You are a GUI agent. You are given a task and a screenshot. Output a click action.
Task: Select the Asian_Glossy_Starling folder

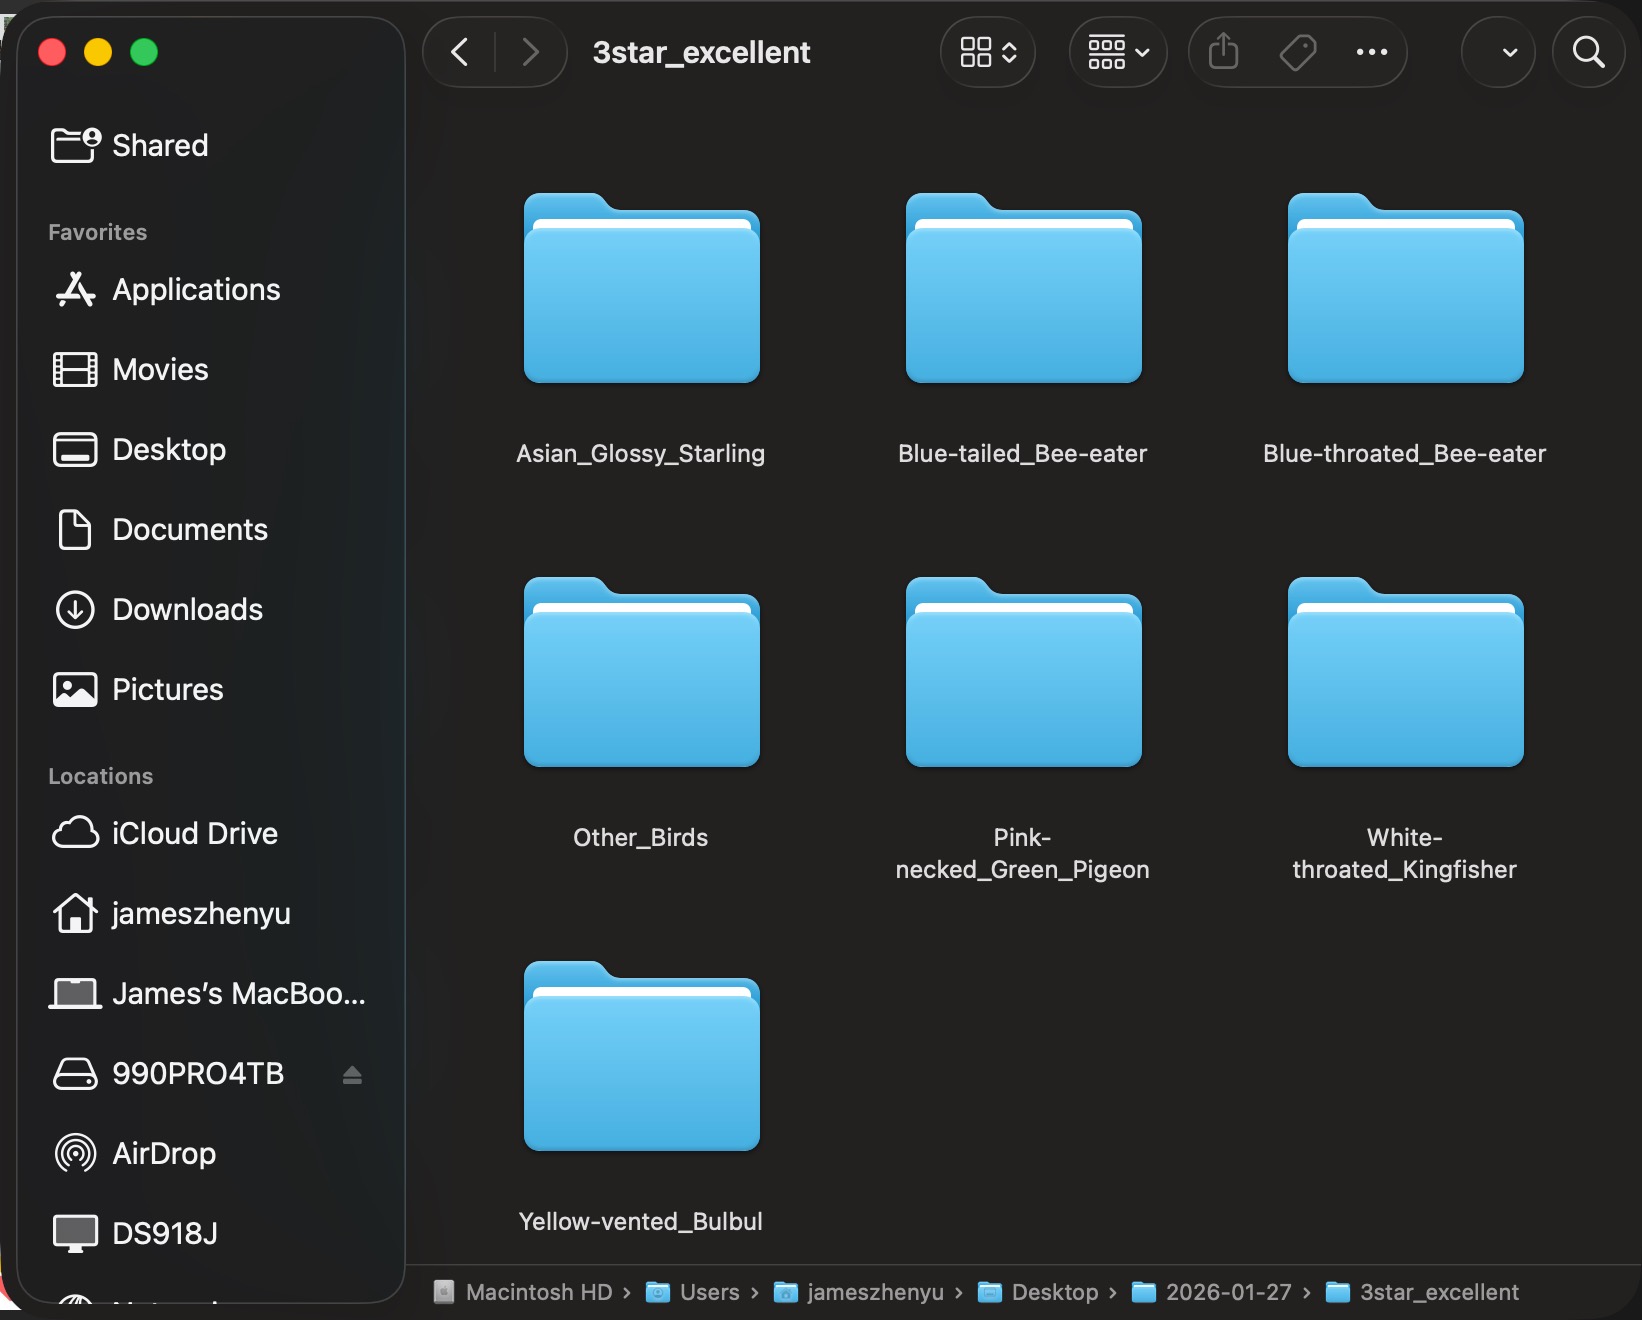(x=641, y=290)
